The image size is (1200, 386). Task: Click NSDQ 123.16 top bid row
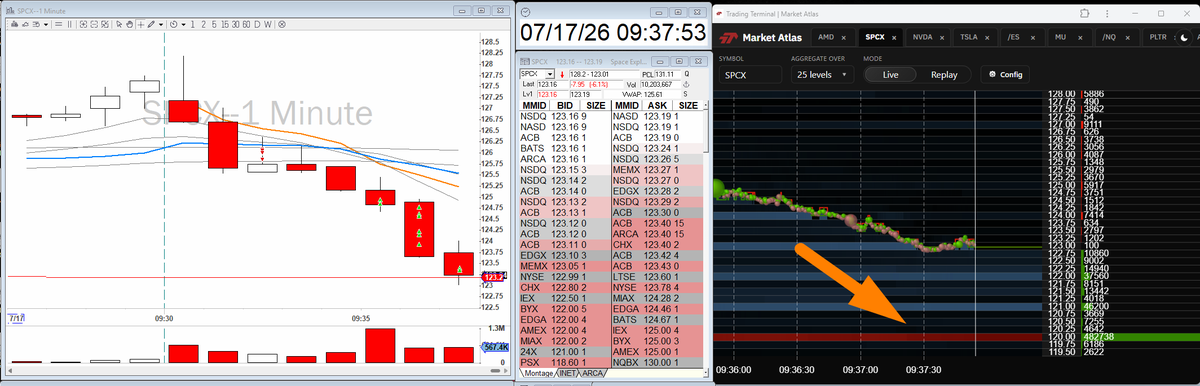tap(564, 117)
